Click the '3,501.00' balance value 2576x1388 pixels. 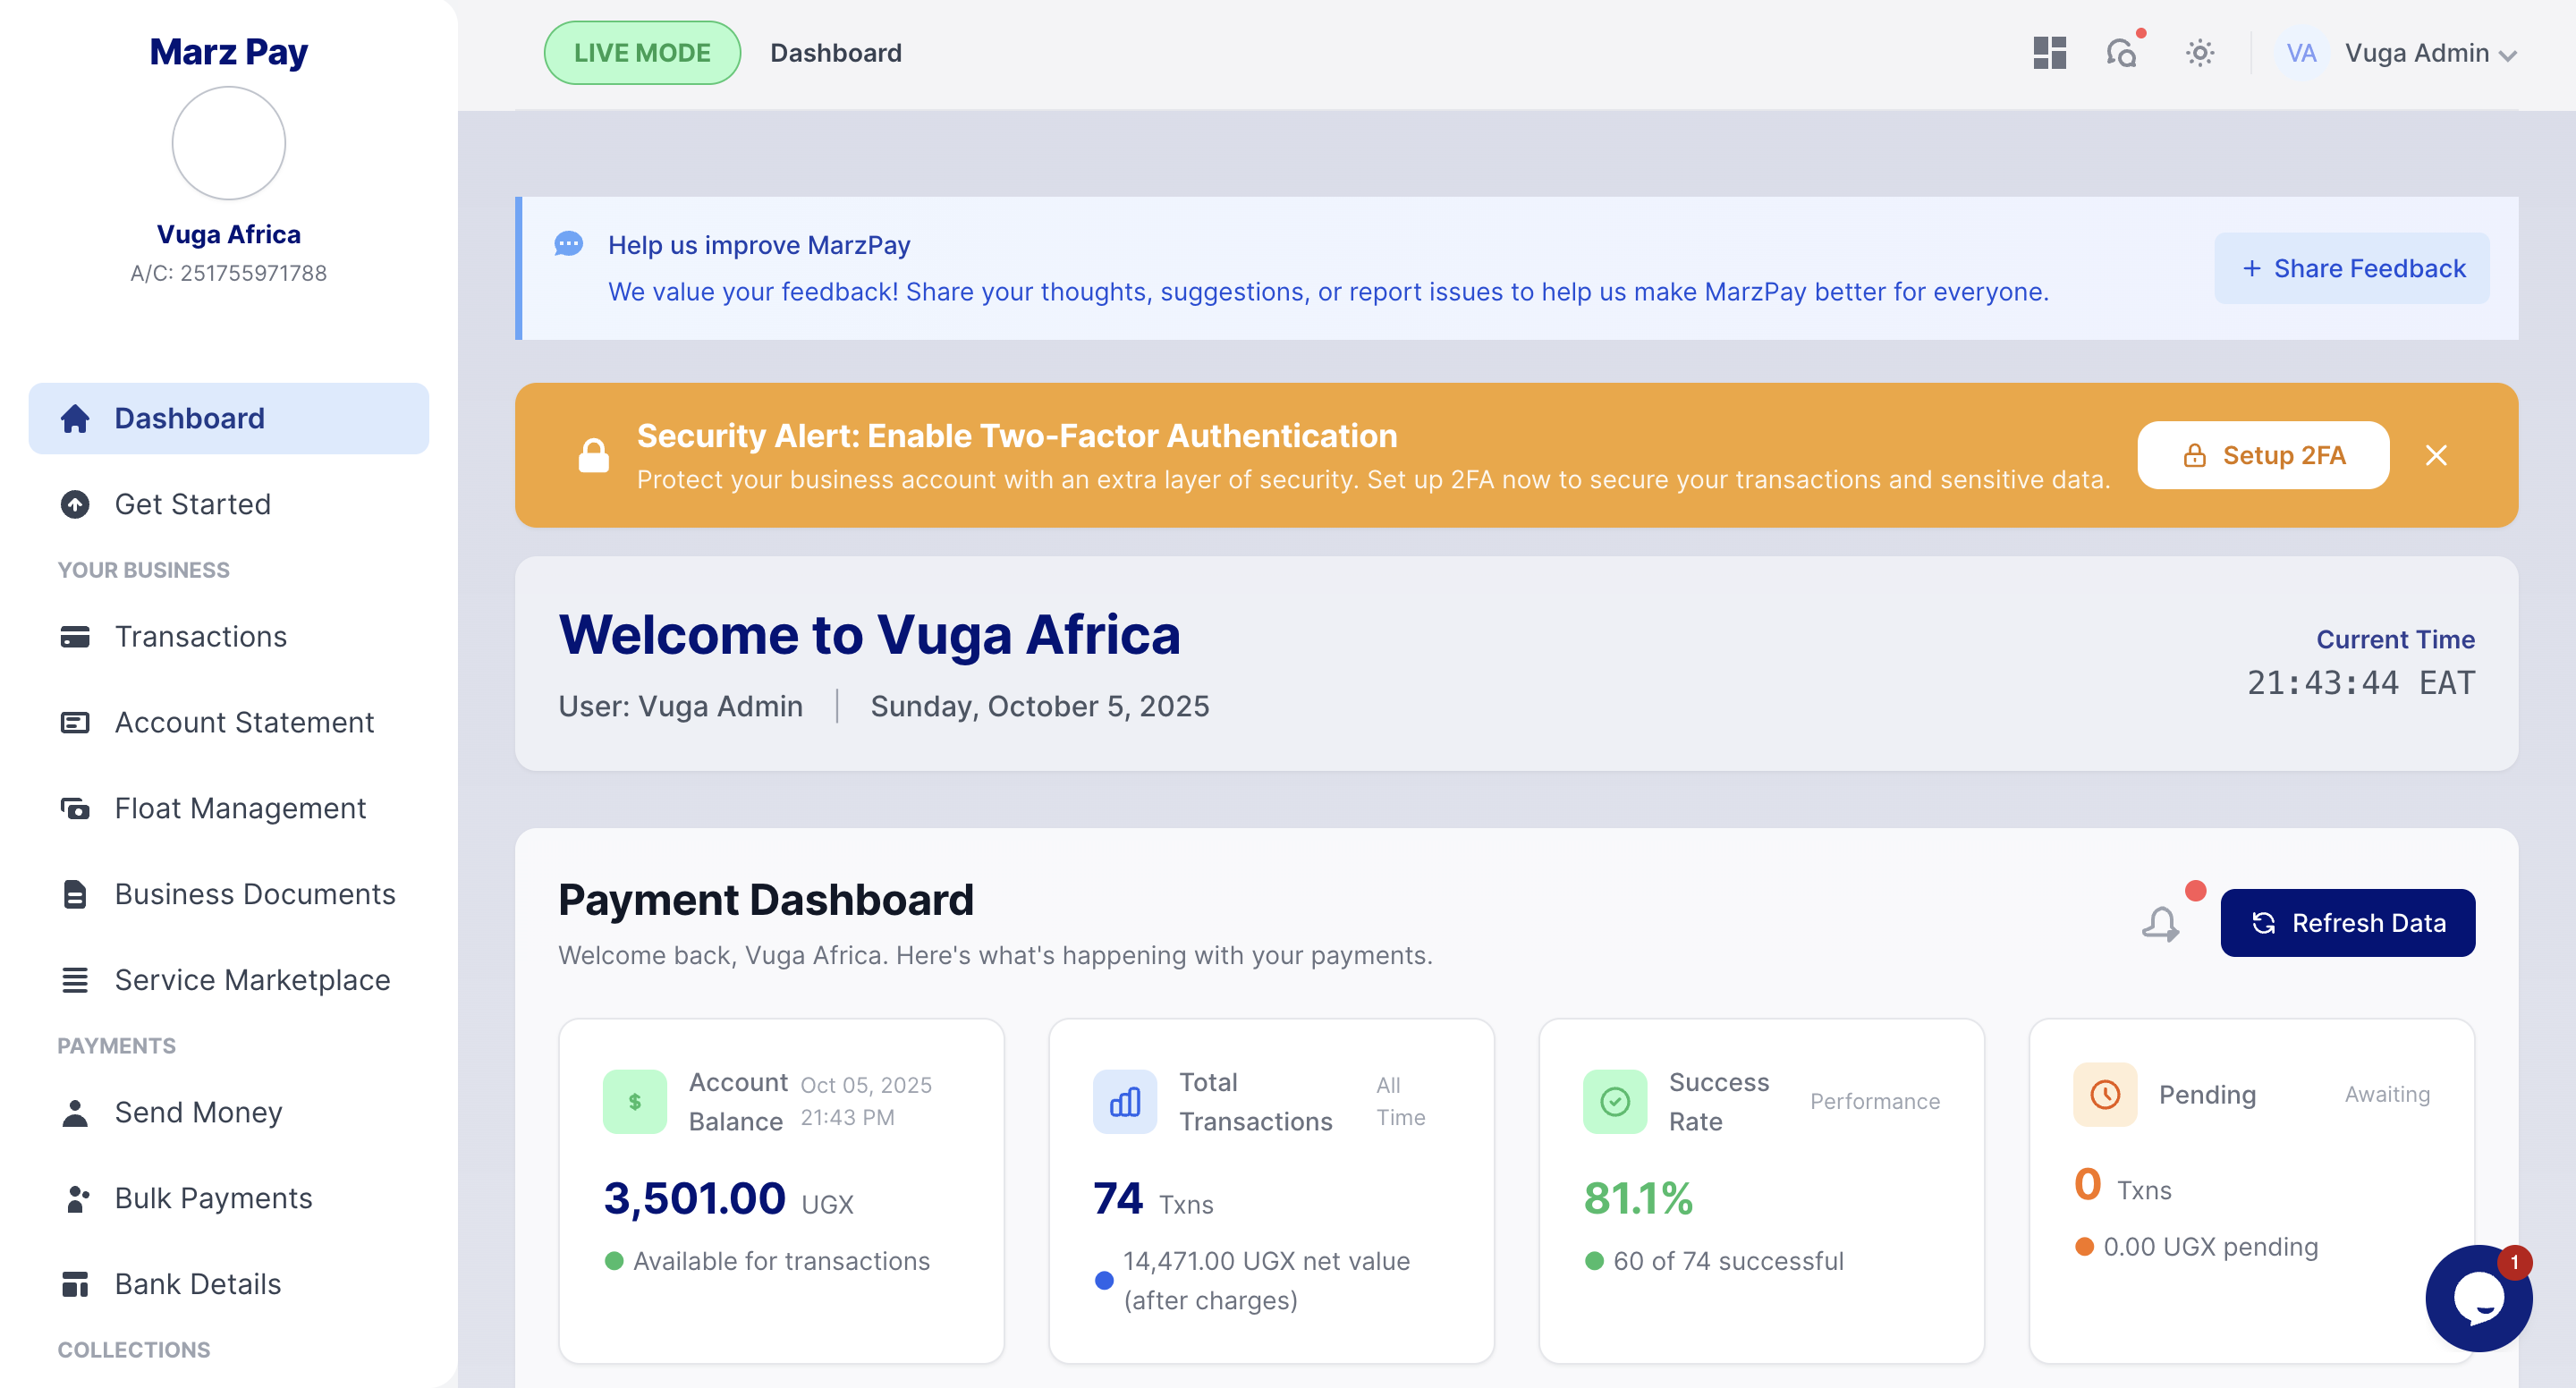tap(695, 1198)
